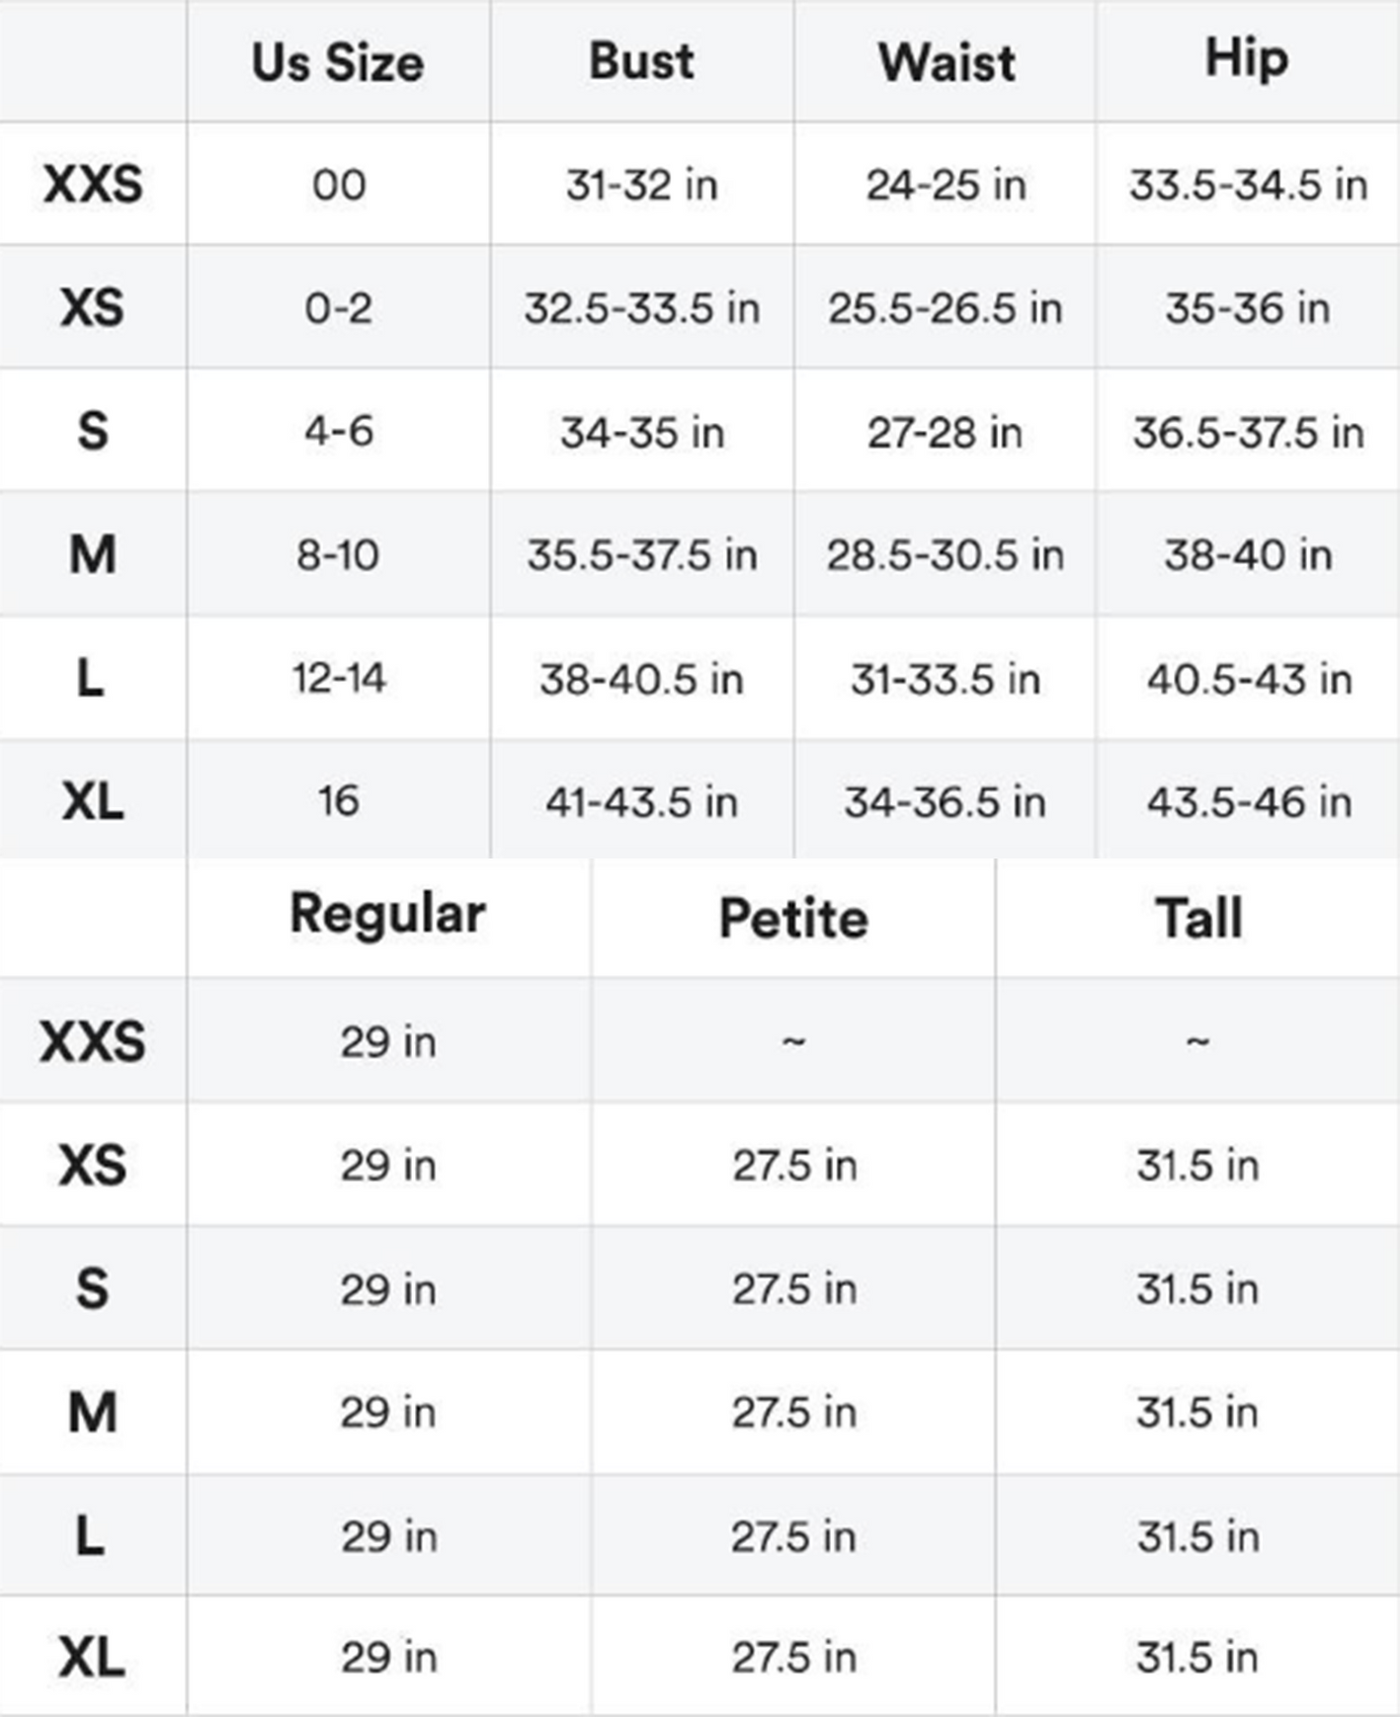The image size is (1400, 1717).
Task: Click the Bust column header
Action: pos(641,61)
